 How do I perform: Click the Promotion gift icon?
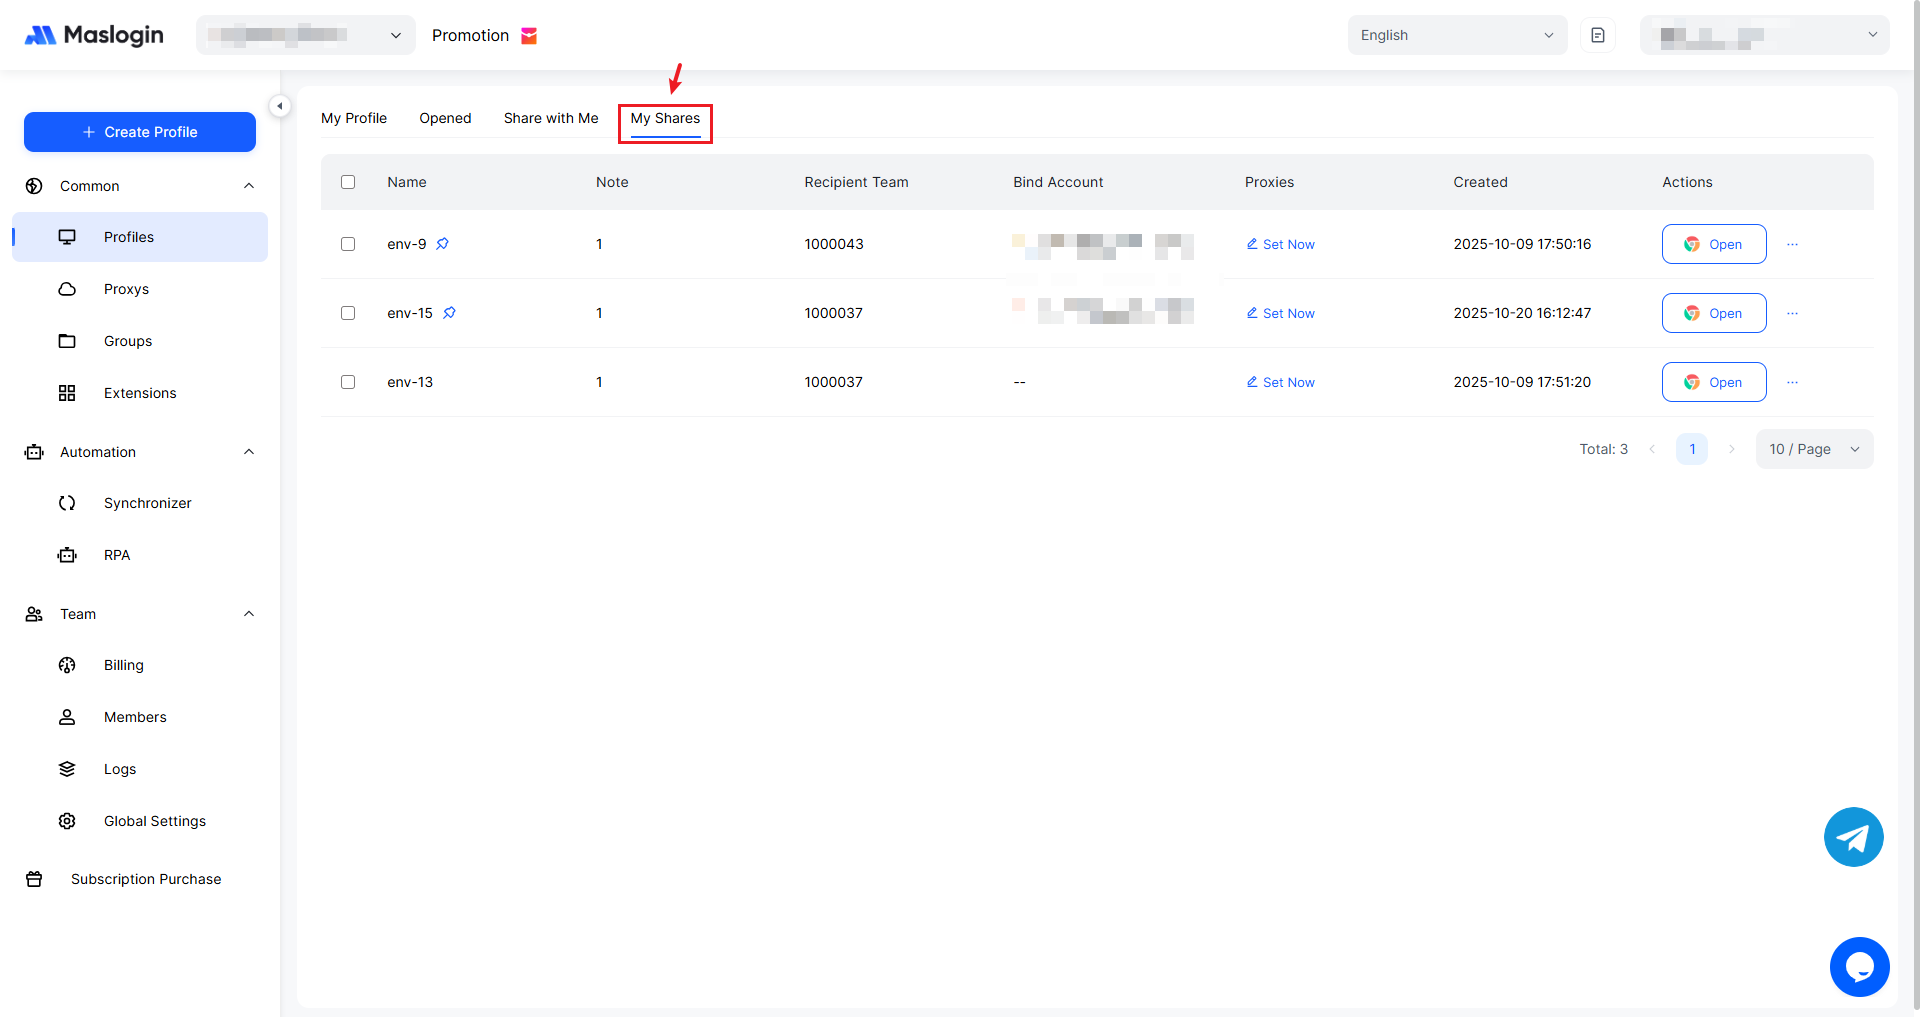[x=529, y=36]
